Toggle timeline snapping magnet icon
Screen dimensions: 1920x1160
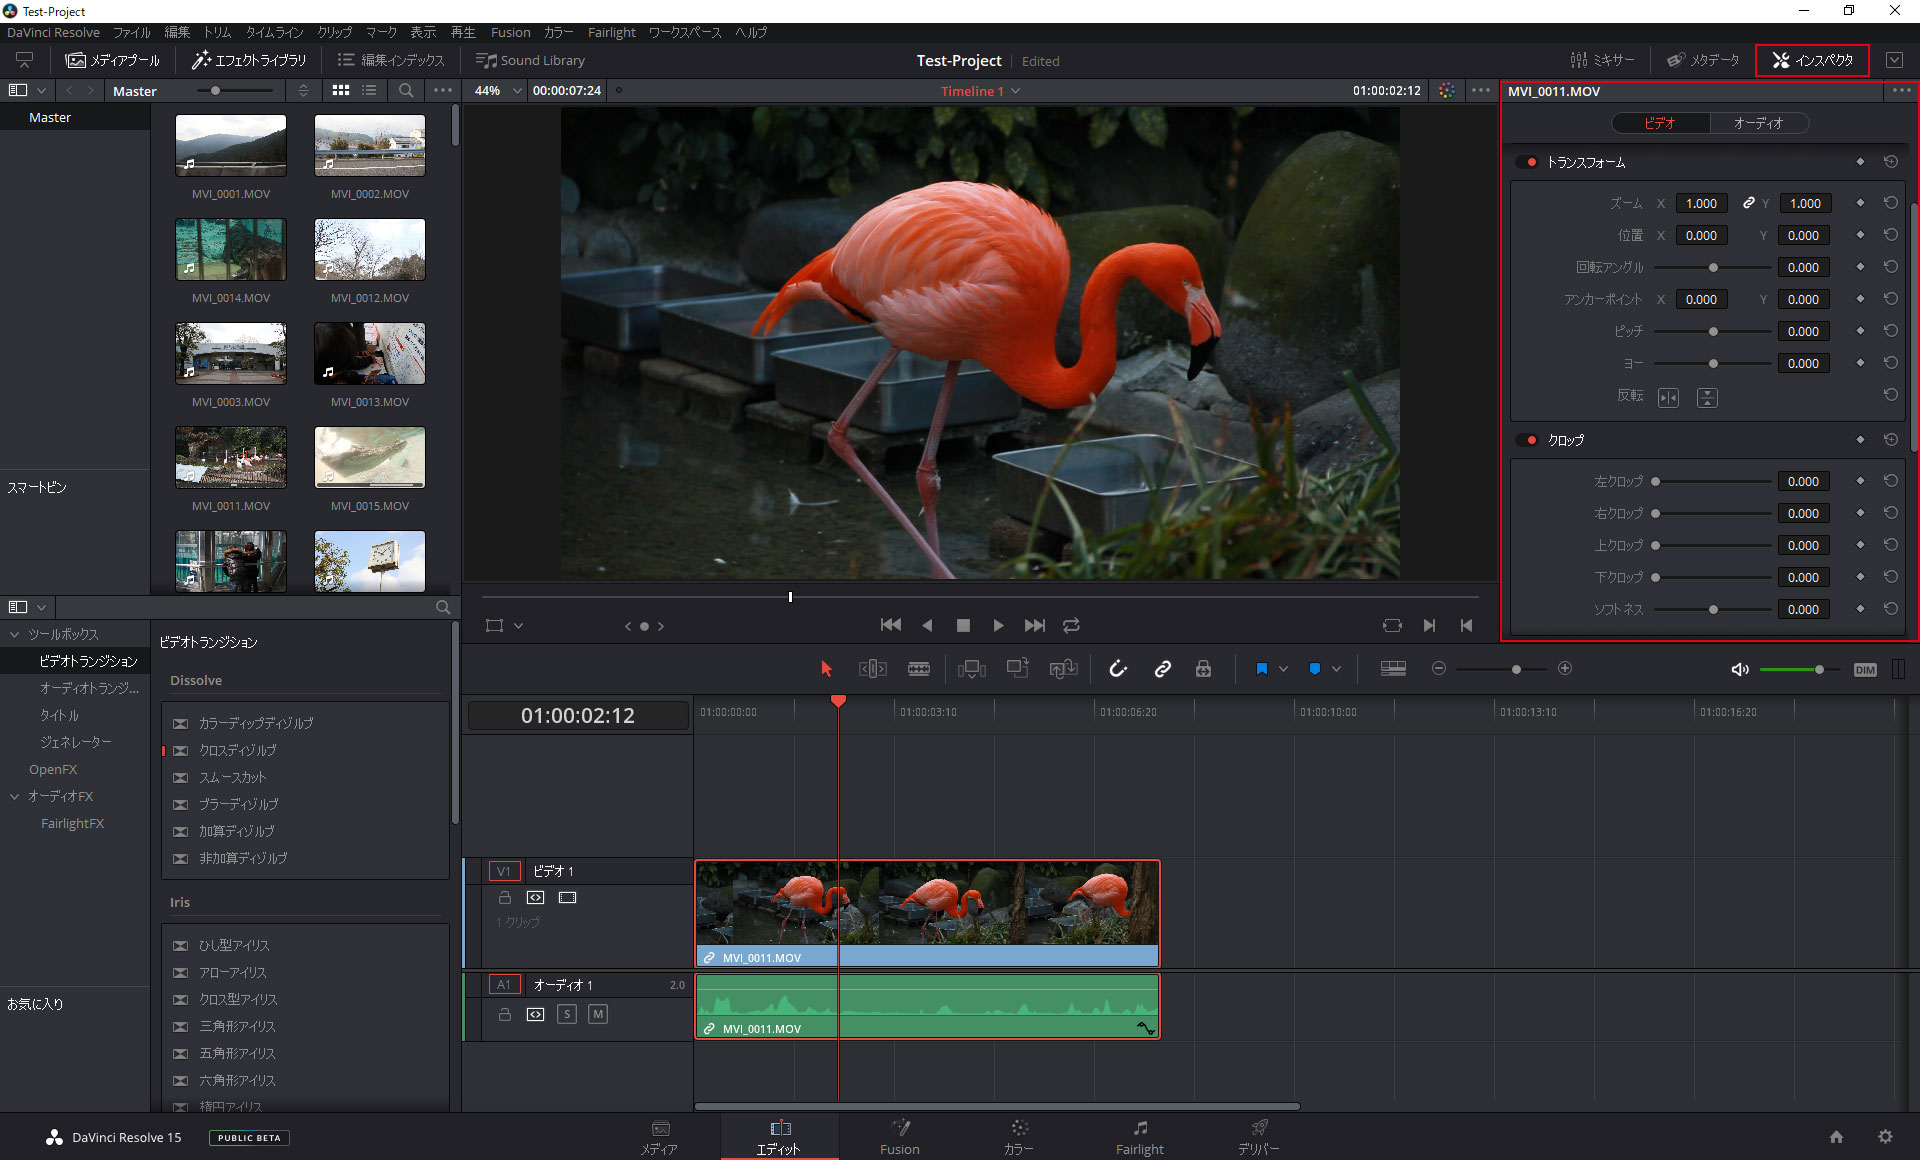(x=1118, y=669)
